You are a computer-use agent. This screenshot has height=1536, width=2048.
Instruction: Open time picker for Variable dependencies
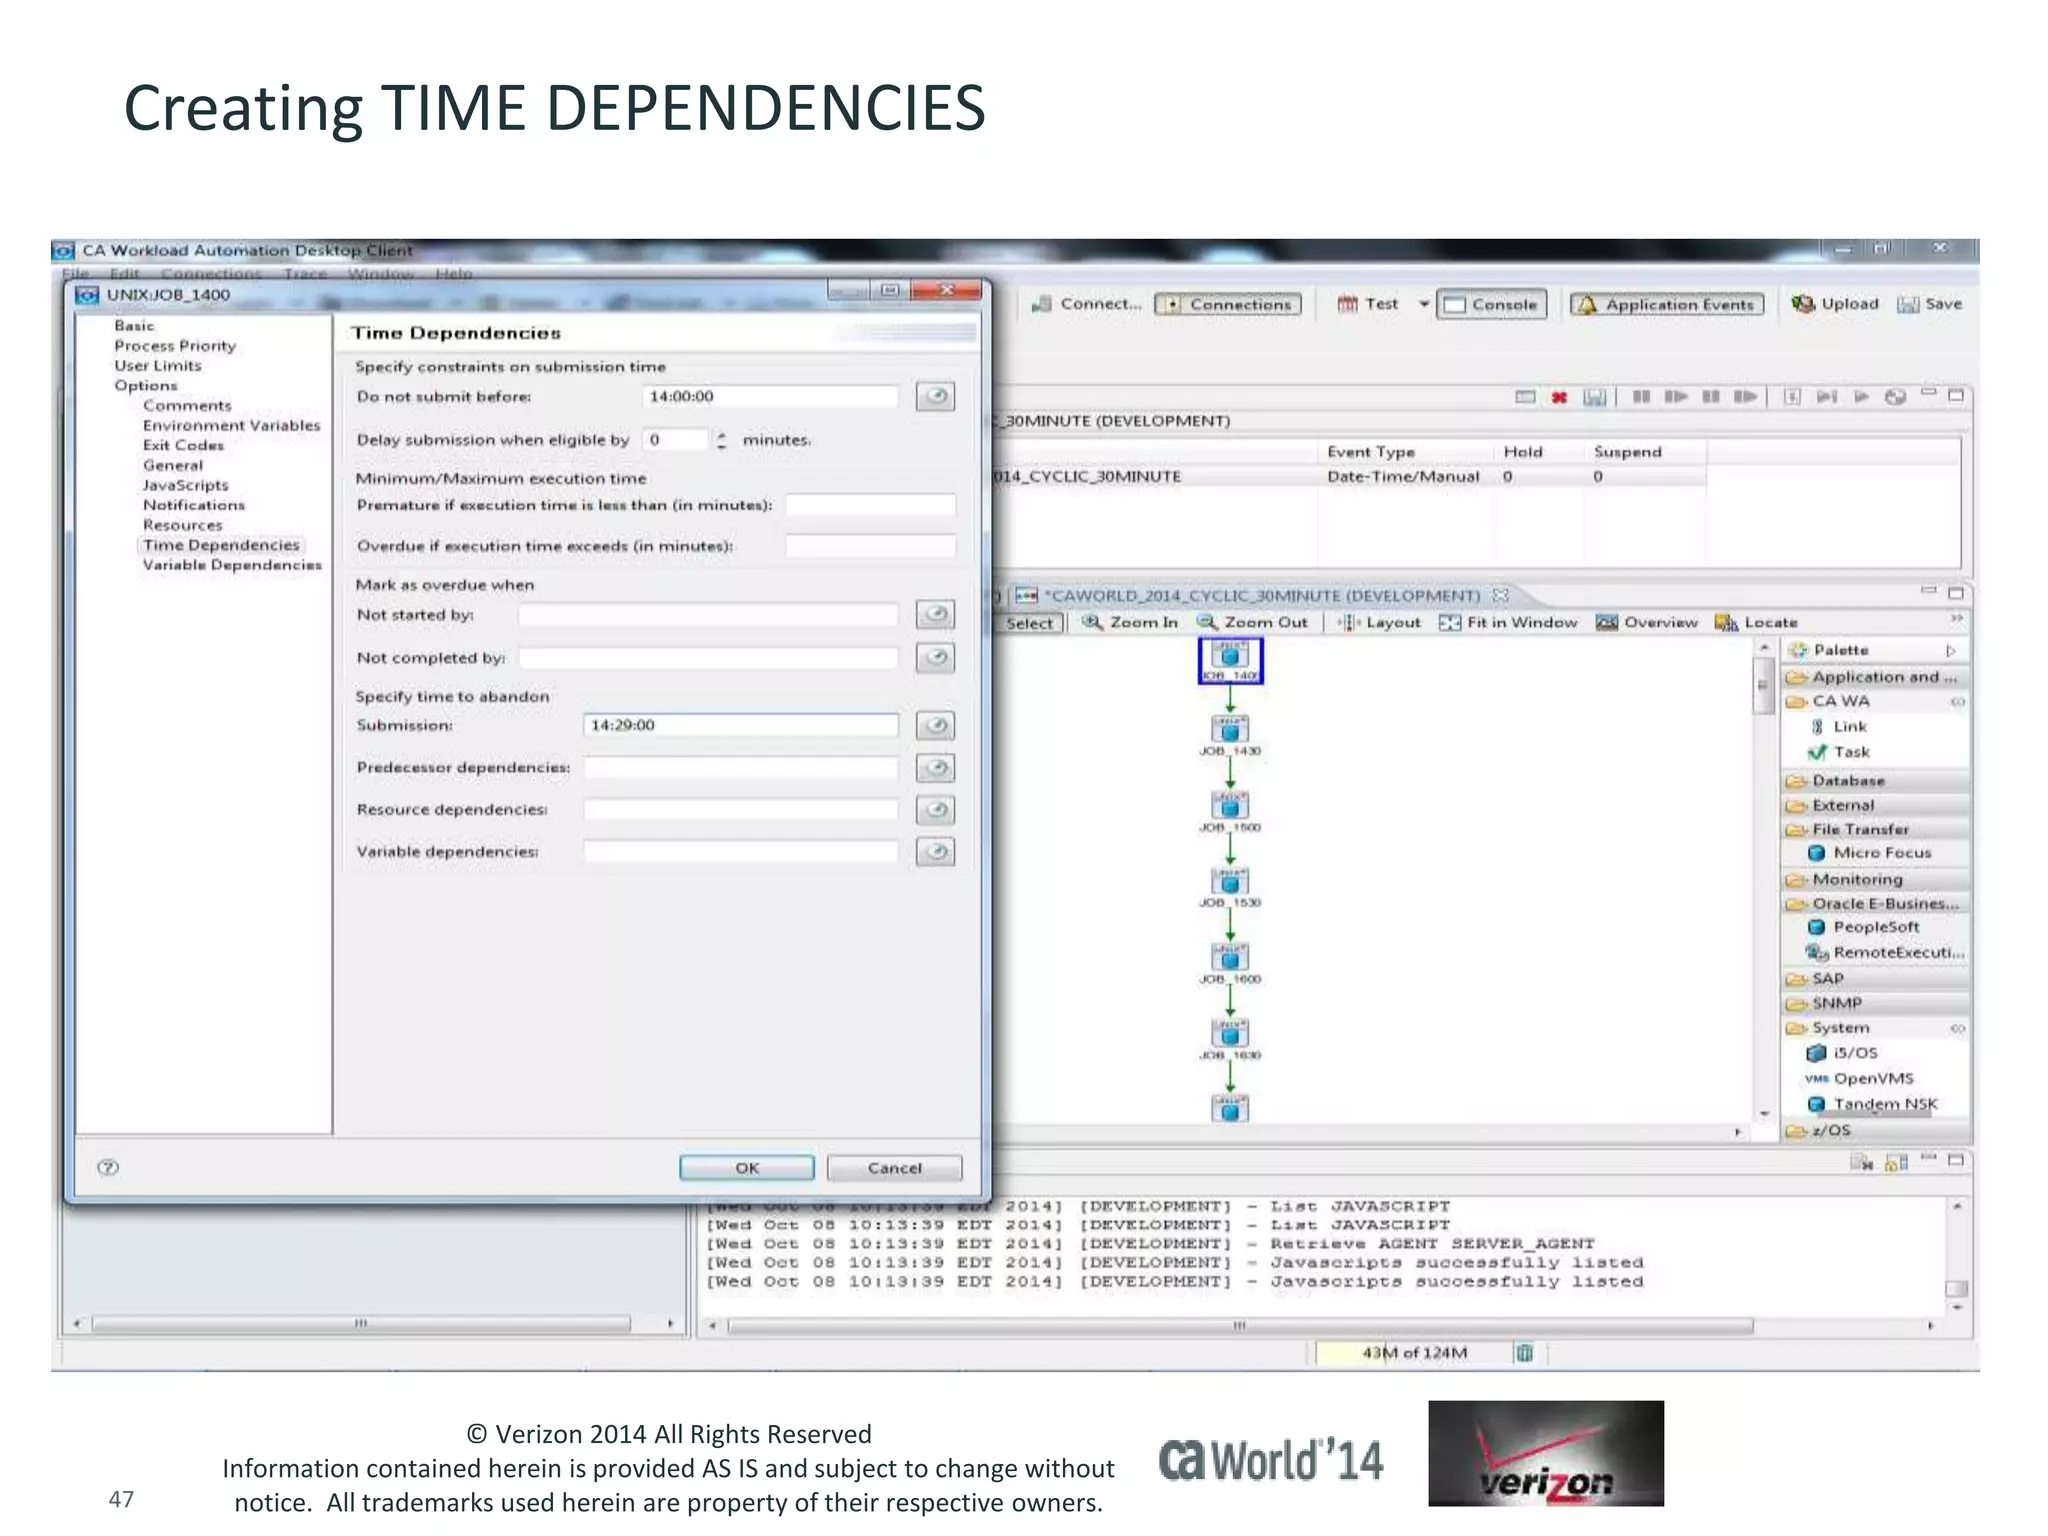pos(935,852)
